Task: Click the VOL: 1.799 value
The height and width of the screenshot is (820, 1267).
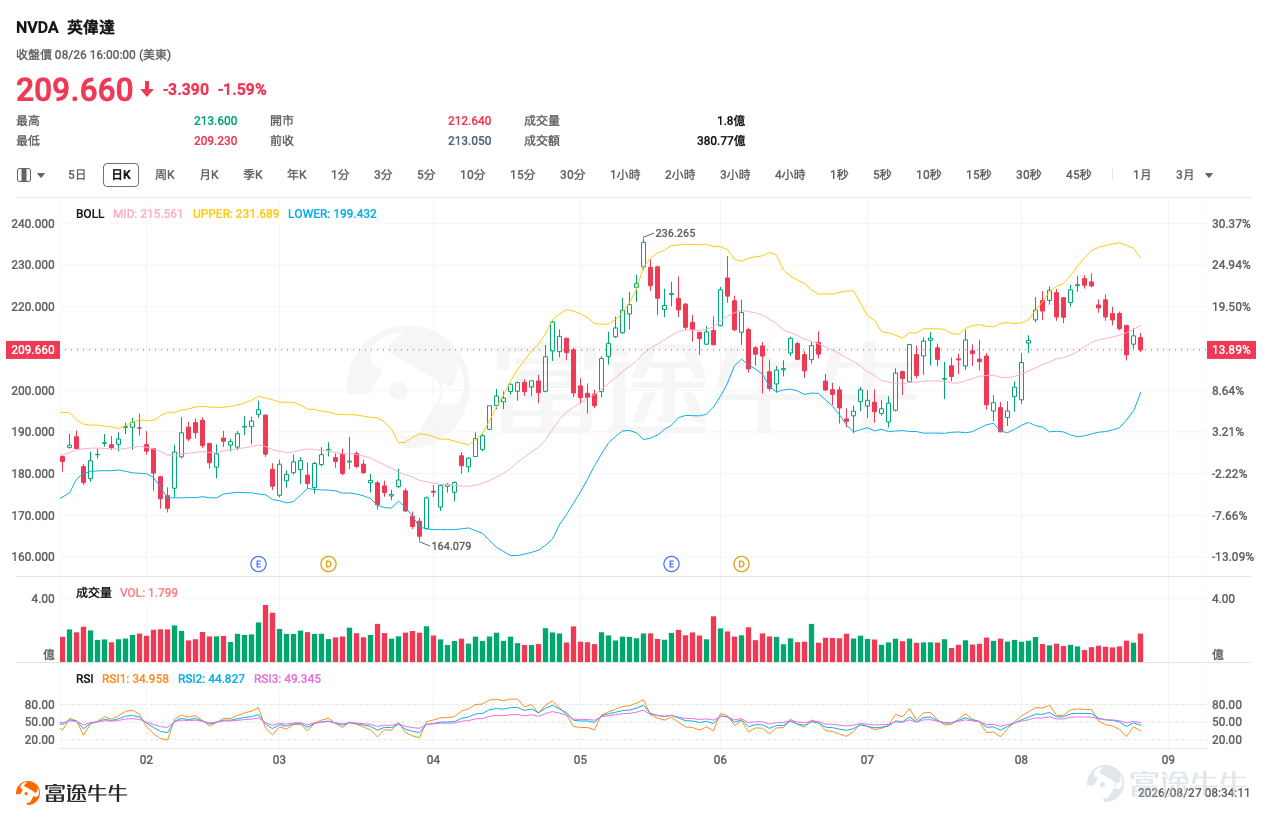Action: coord(149,593)
